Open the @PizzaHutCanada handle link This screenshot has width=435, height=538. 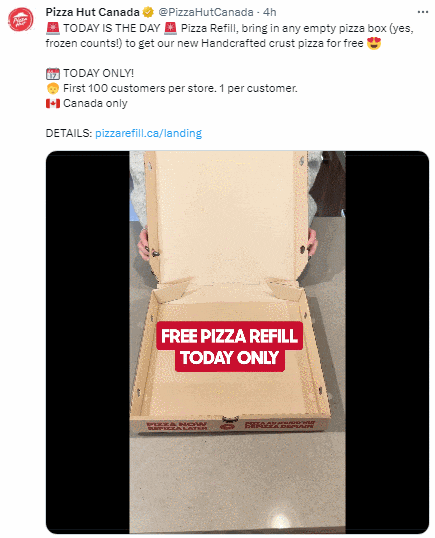pos(206,12)
